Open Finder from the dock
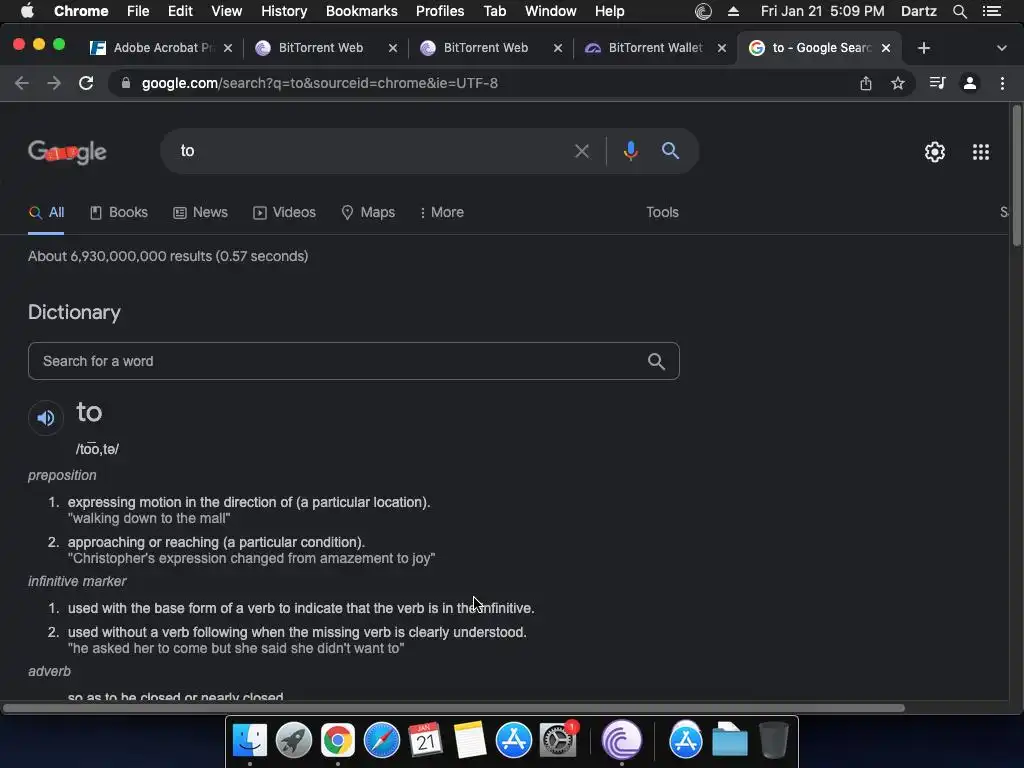Image resolution: width=1024 pixels, height=768 pixels. click(249, 740)
